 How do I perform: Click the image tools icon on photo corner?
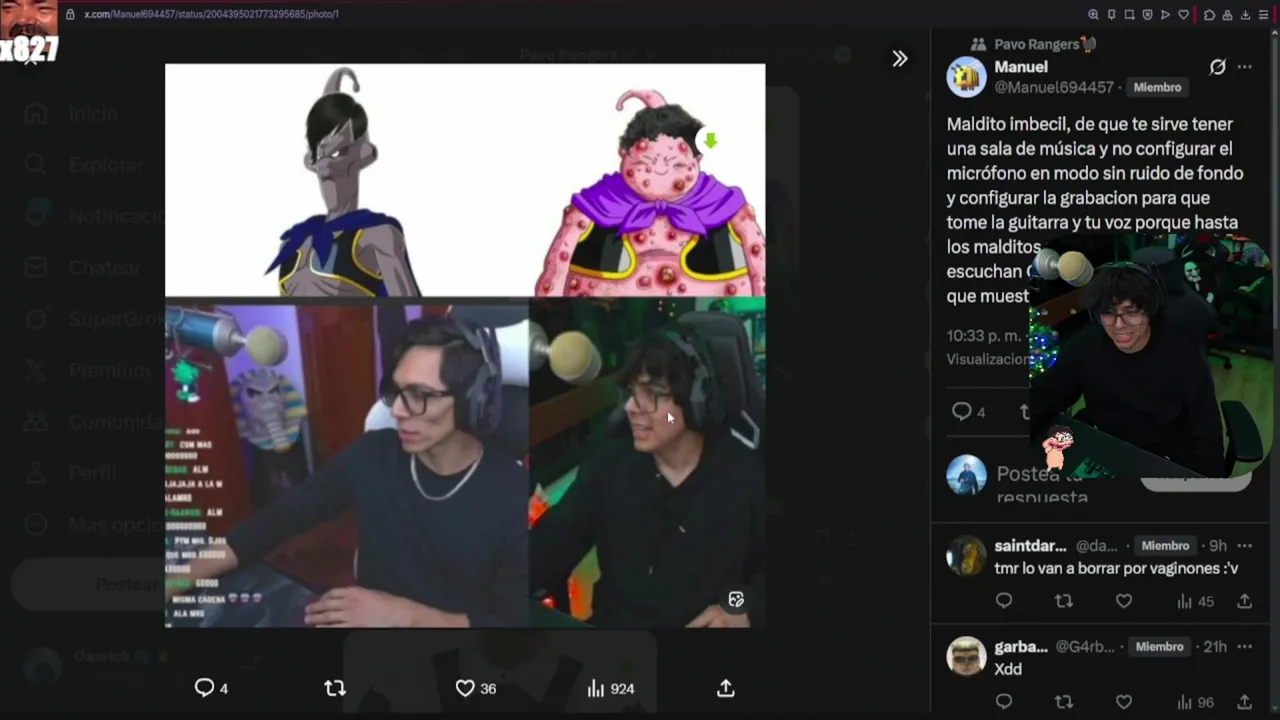coord(736,599)
